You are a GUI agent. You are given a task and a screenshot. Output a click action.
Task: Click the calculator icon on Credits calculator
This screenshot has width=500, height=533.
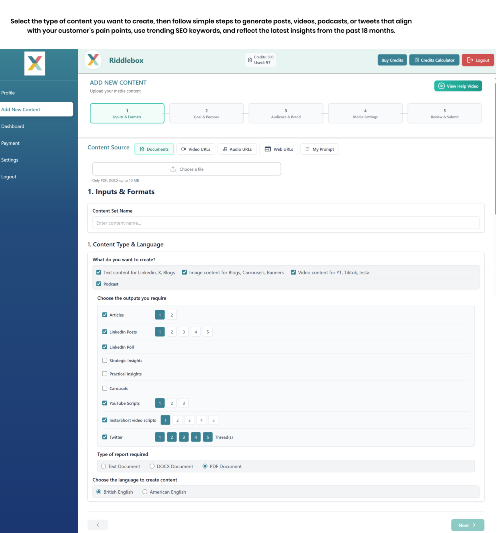coord(417,60)
